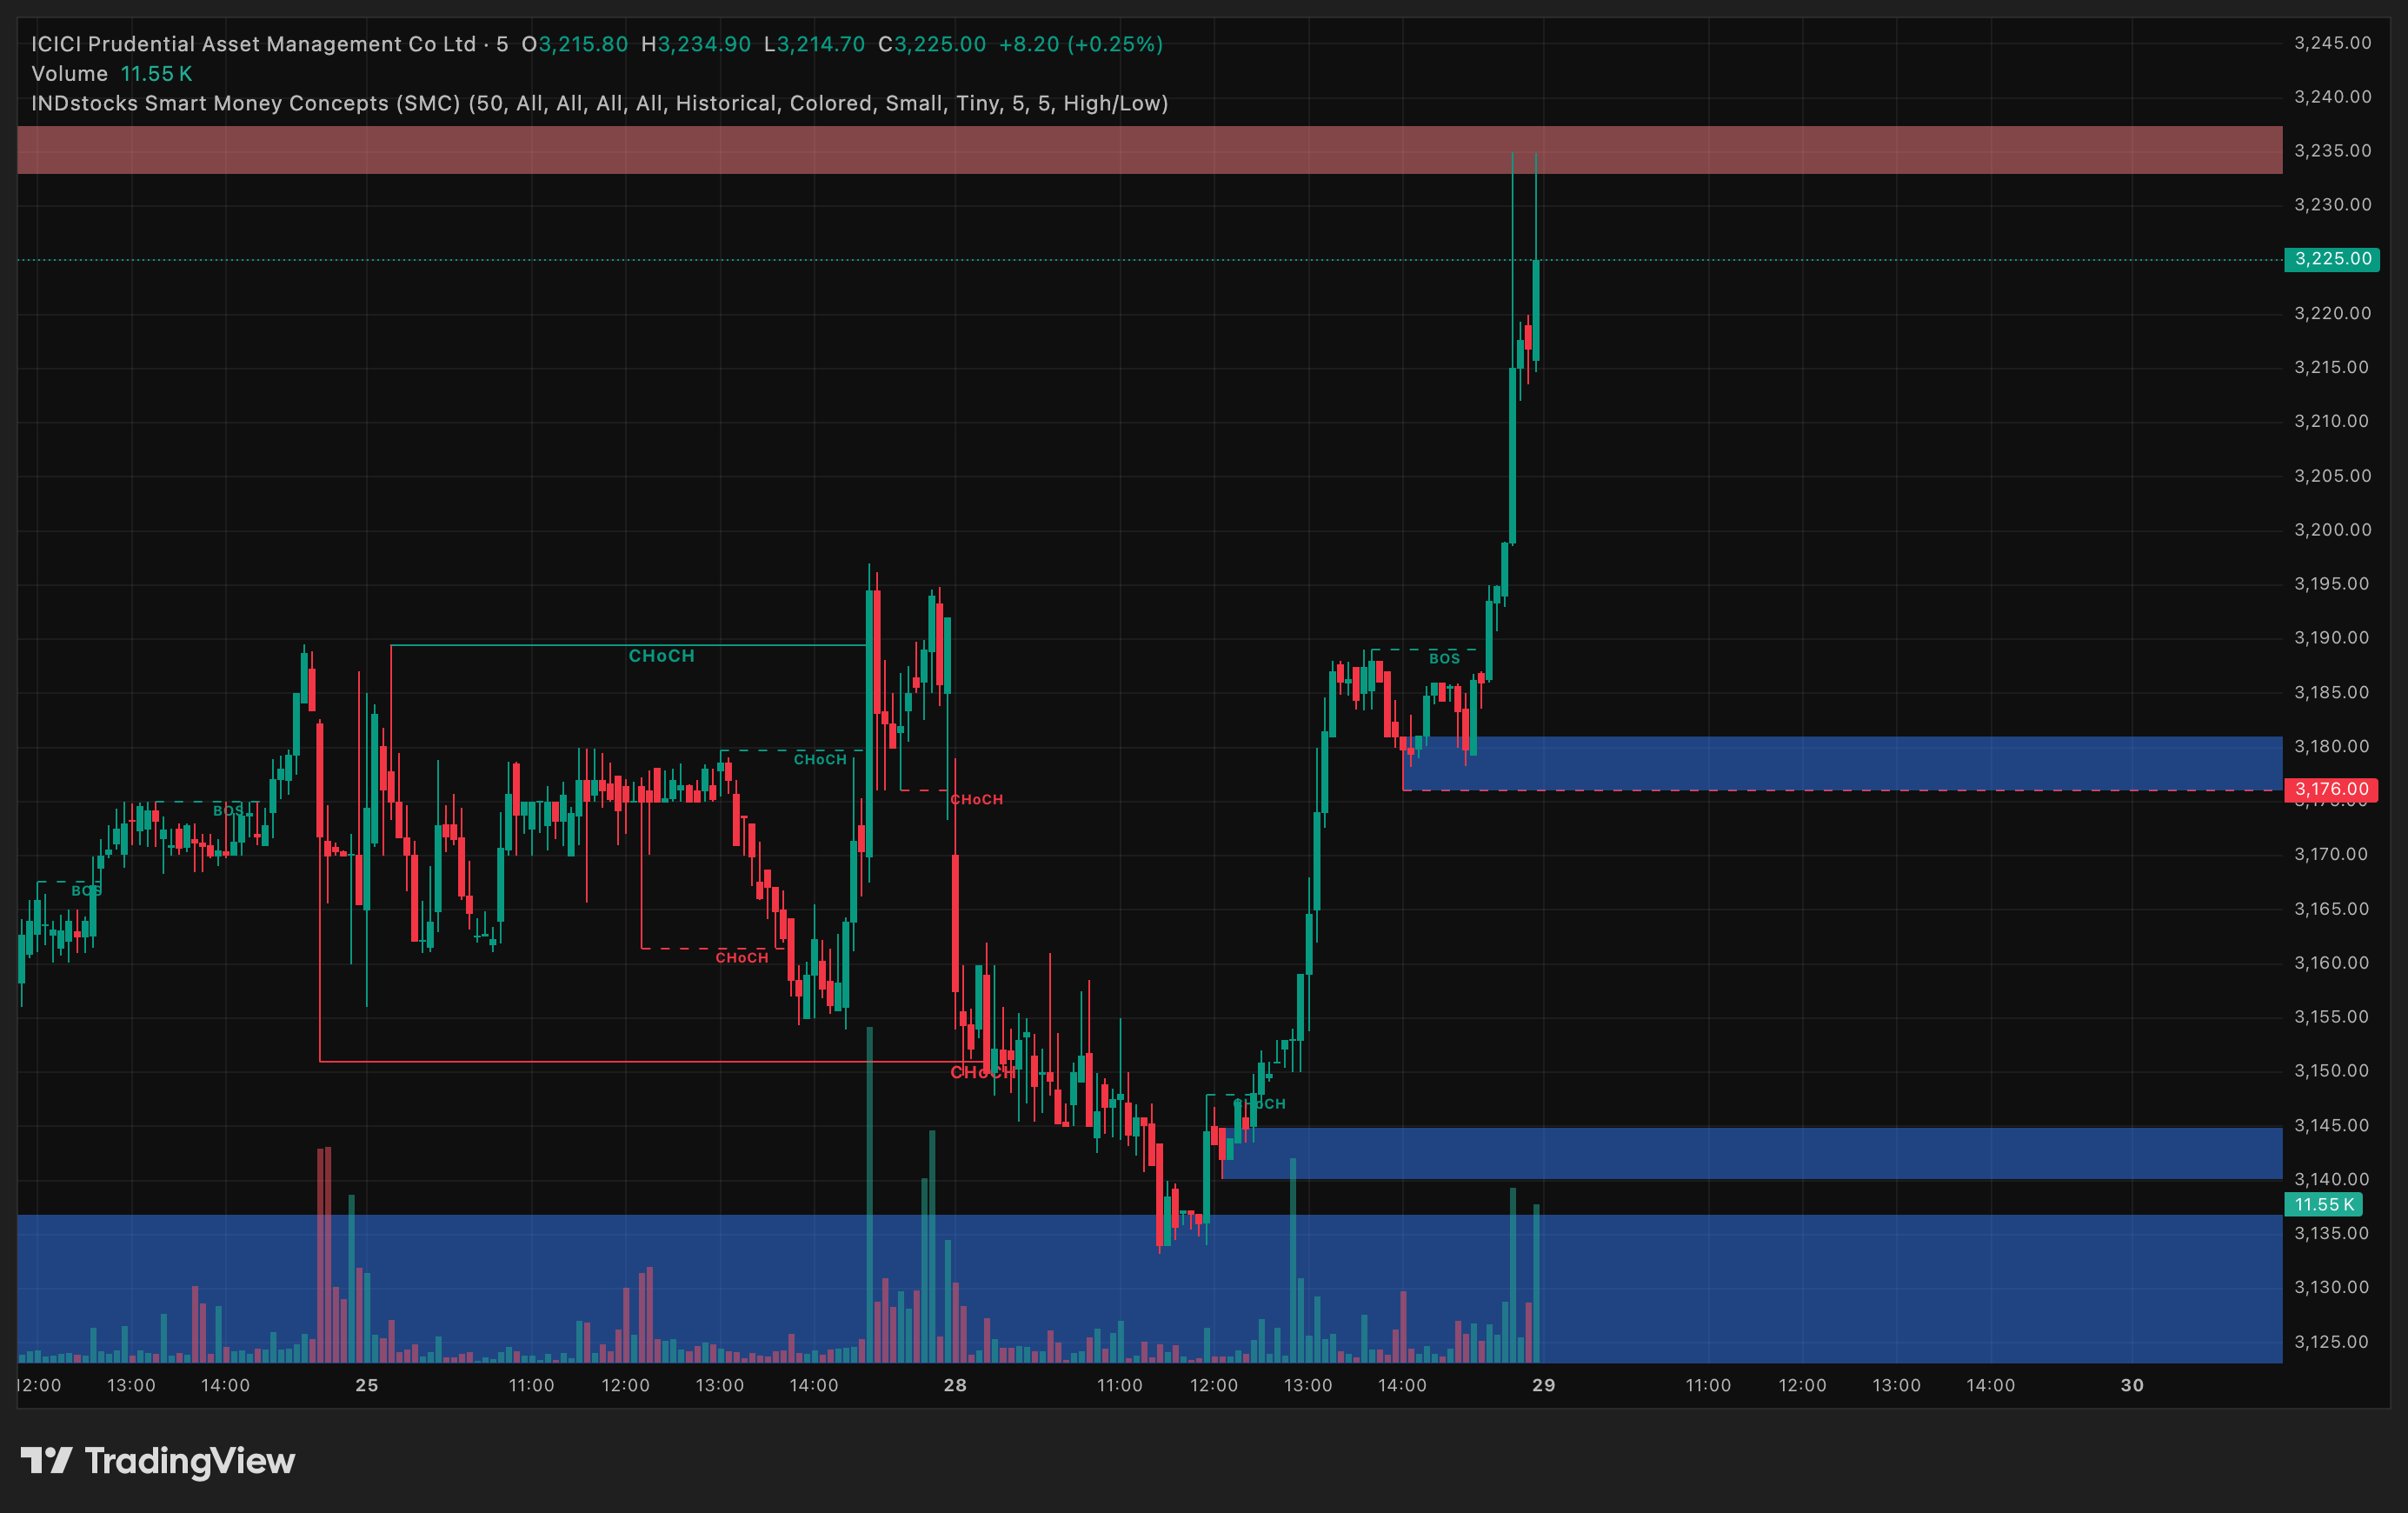Click the 3,205.00 price axis label
The width and height of the screenshot is (2408, 1513).
[x=2332, y=475]
